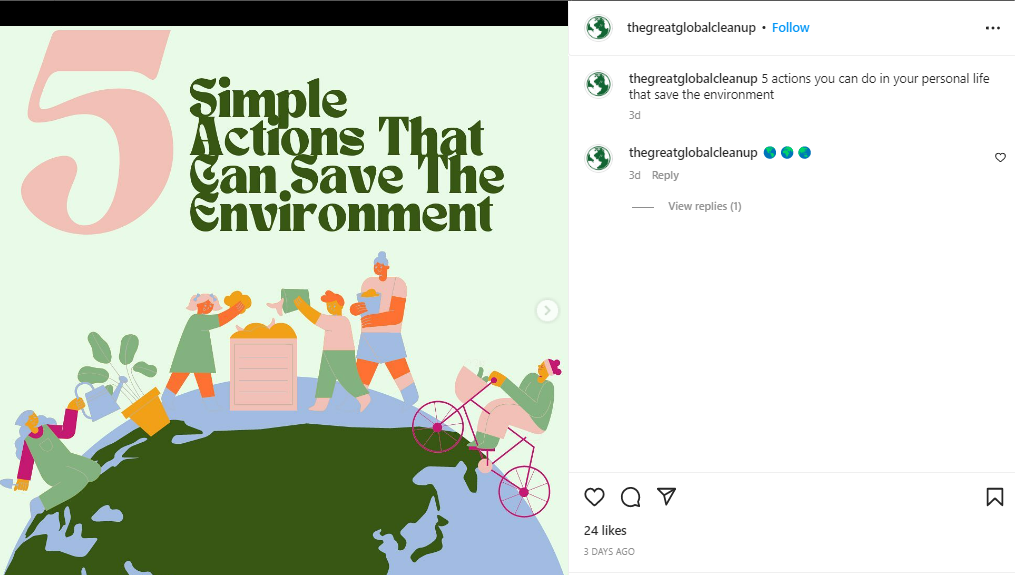The width and height of the screenshot is (1015, 575).
Task: Open the thegreatglobalcleanup username in the header
Action: tap(691, 28)
